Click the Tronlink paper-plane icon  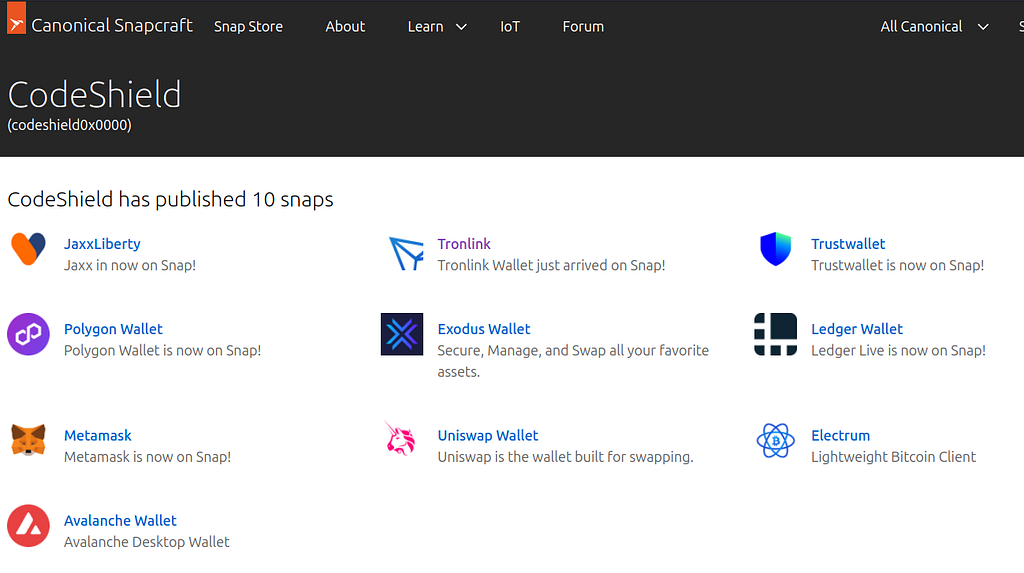tap(406, 254)
